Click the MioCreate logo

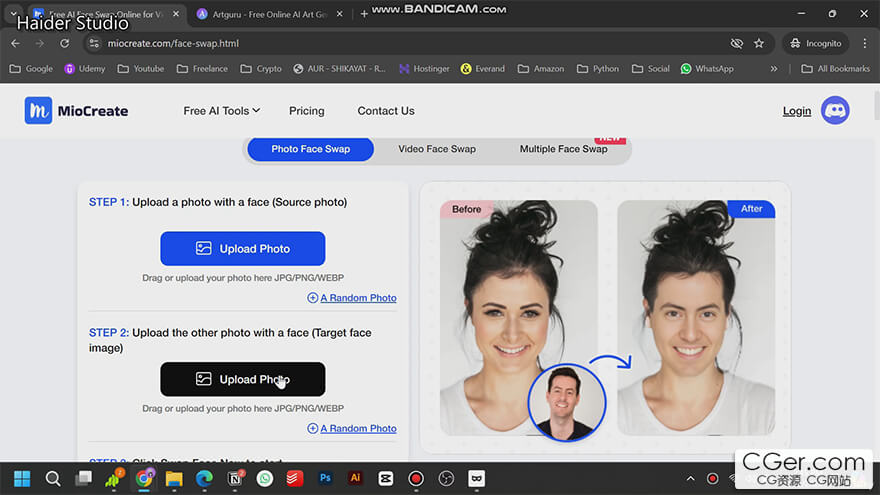coord(76,111)
